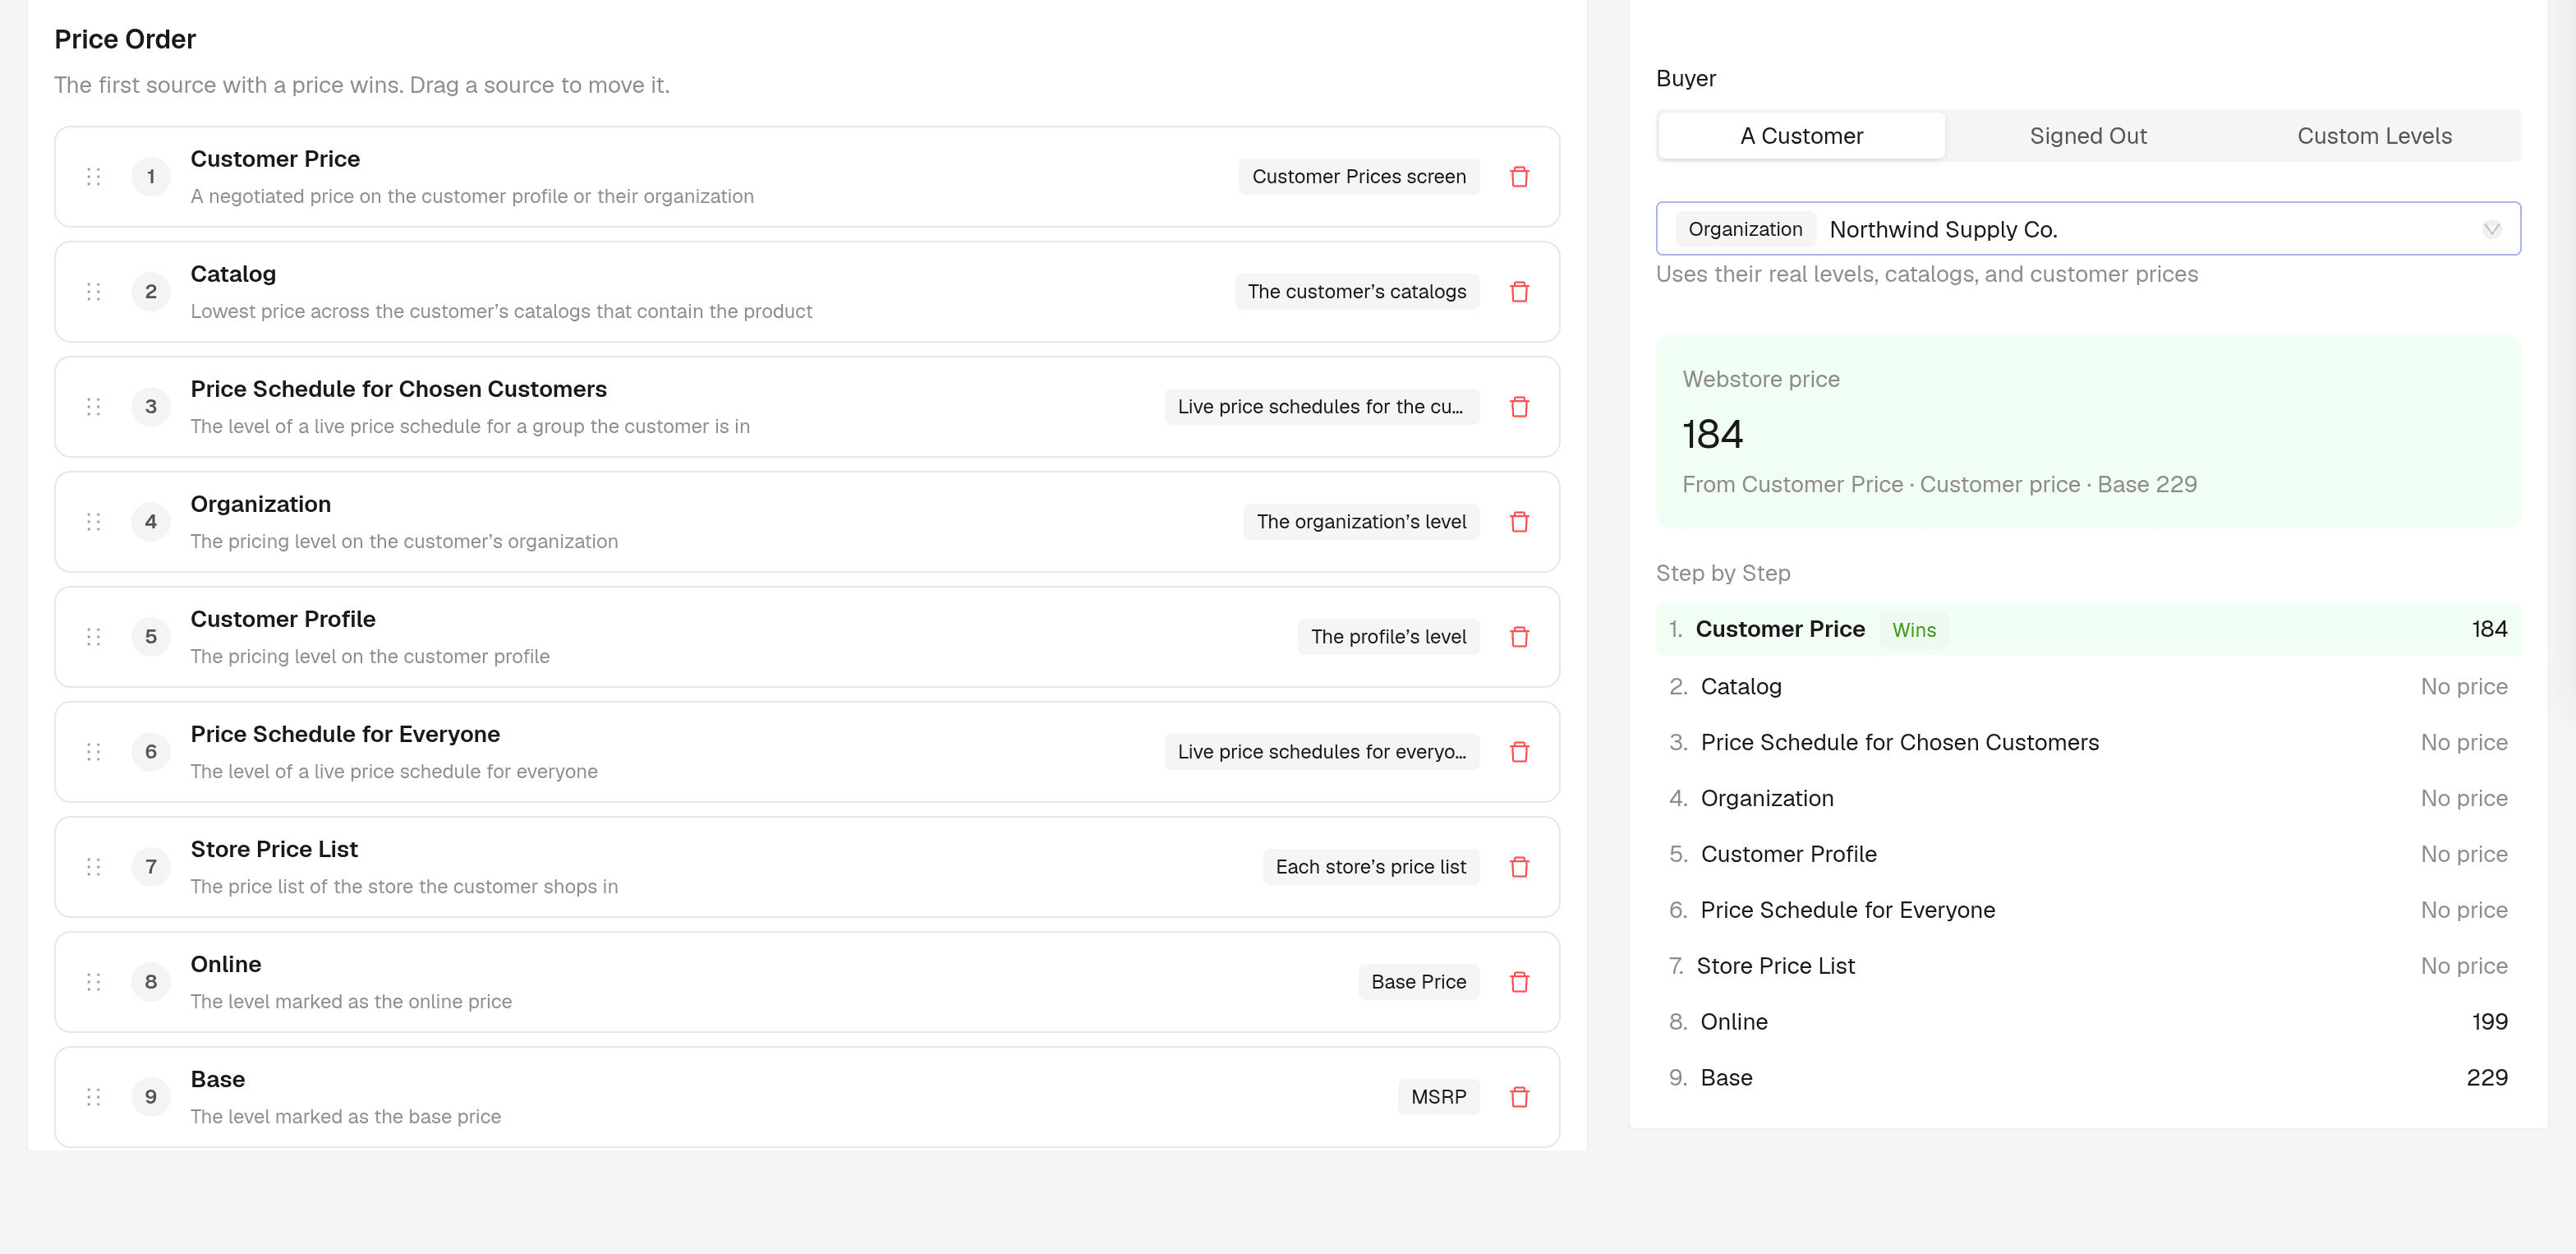Image resolution: width=2576 pixels, height=1254 pixels.
Task: Click the Catalog step in Step by Step
Action: [2088, 687]
